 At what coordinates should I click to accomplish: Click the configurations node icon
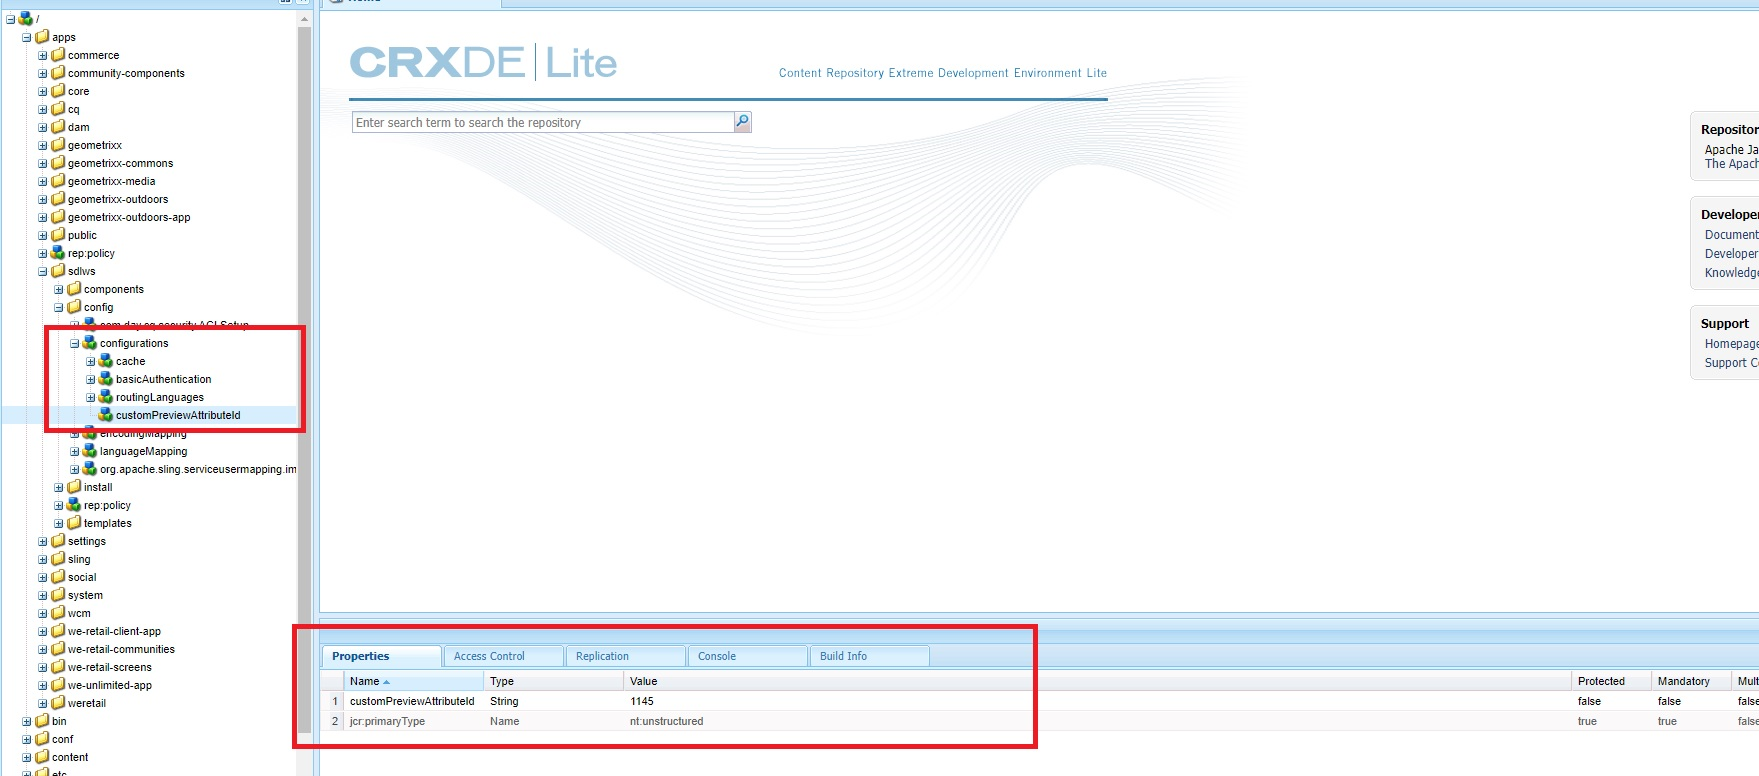click(x=90, y=343)
